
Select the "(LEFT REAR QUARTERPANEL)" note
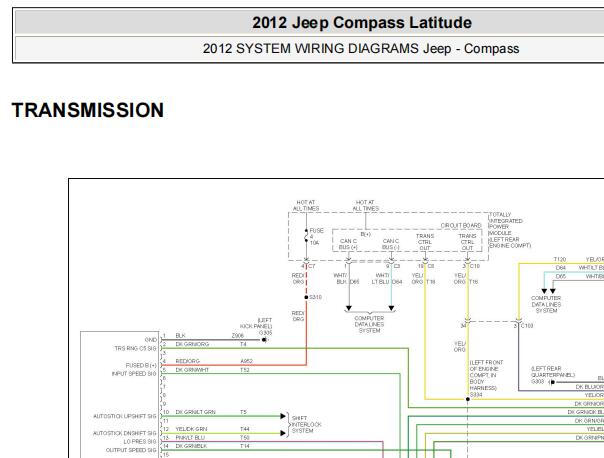(x=552, y=371)
